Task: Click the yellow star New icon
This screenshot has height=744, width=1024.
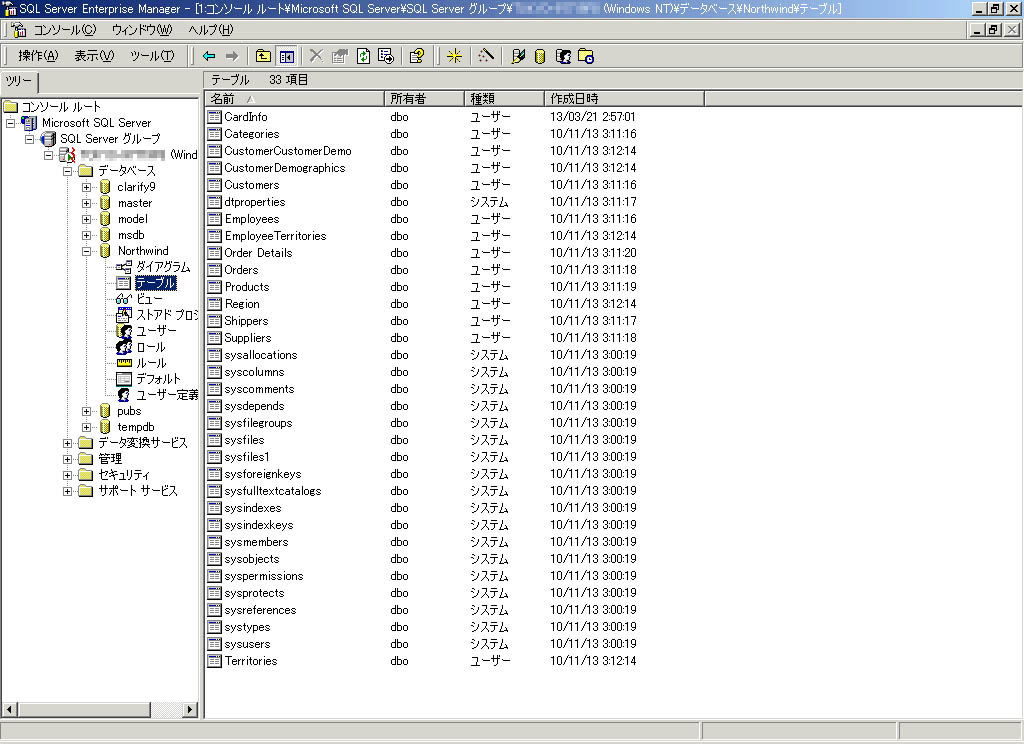Action: (454, 56)
